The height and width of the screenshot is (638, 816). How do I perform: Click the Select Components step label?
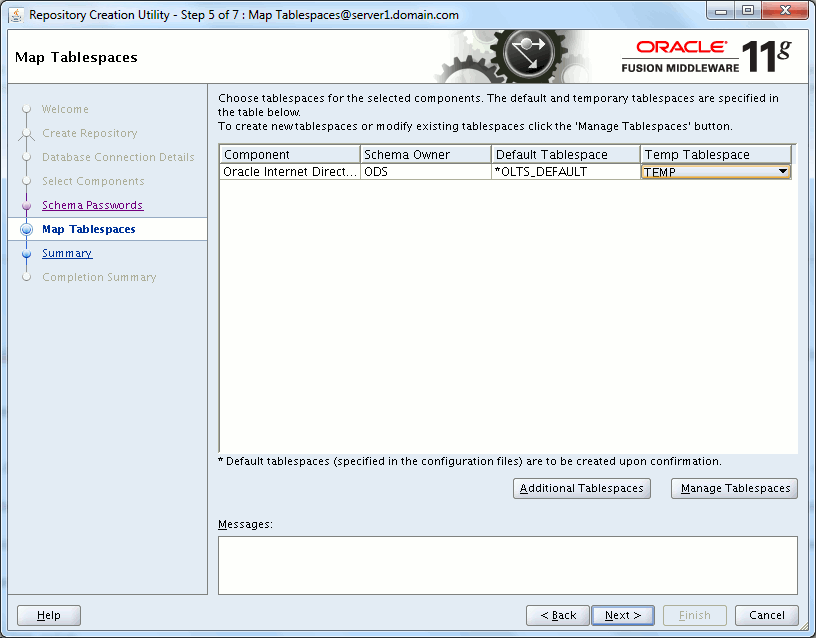pos(93,181)
